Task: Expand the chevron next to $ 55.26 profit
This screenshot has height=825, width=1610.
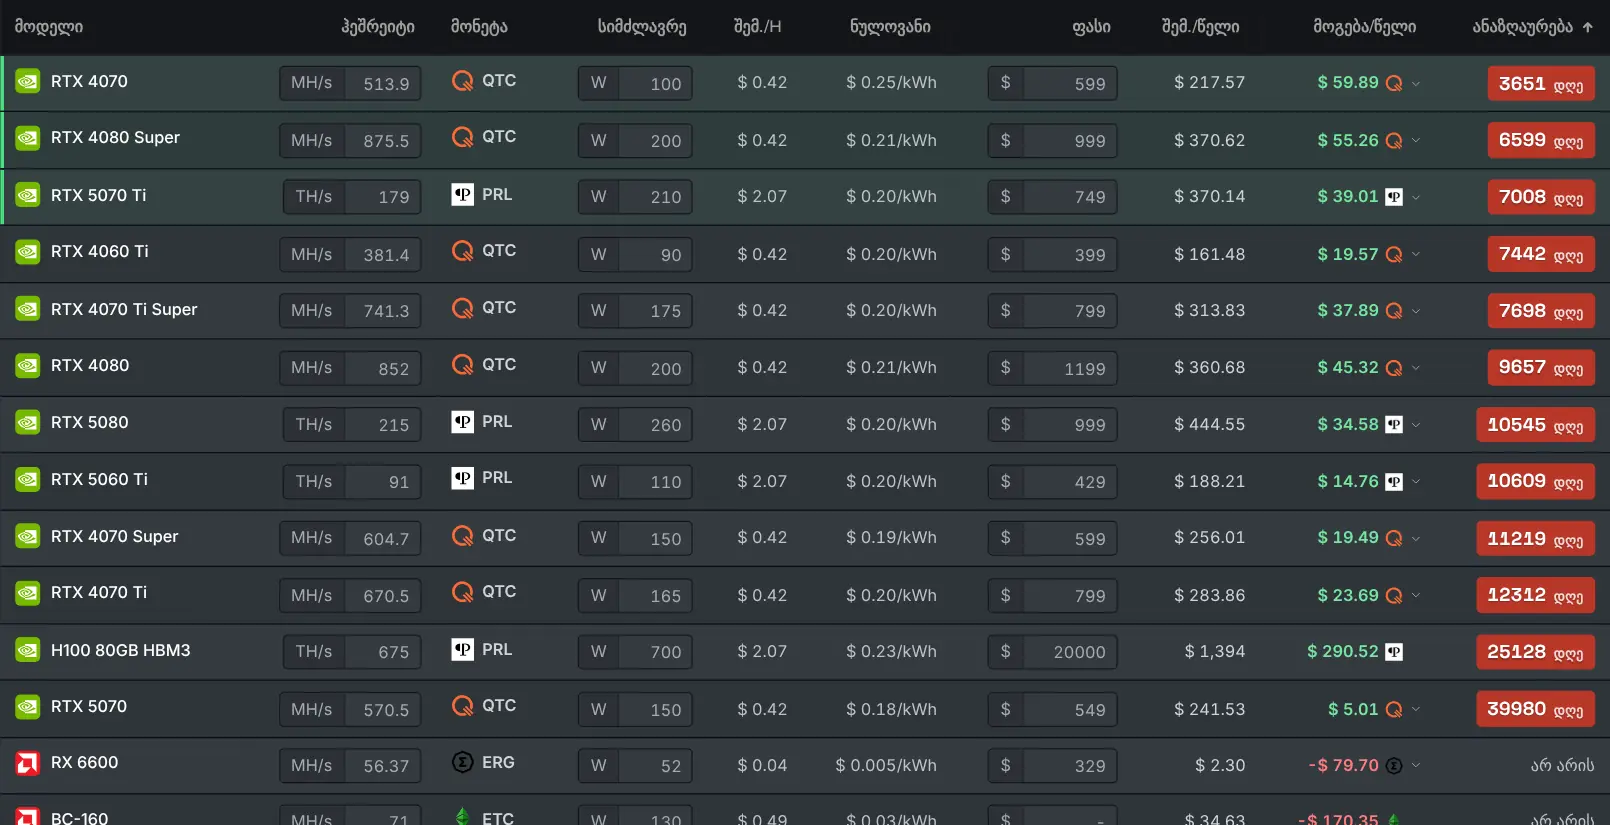Action: click(x=1416, y=141)
